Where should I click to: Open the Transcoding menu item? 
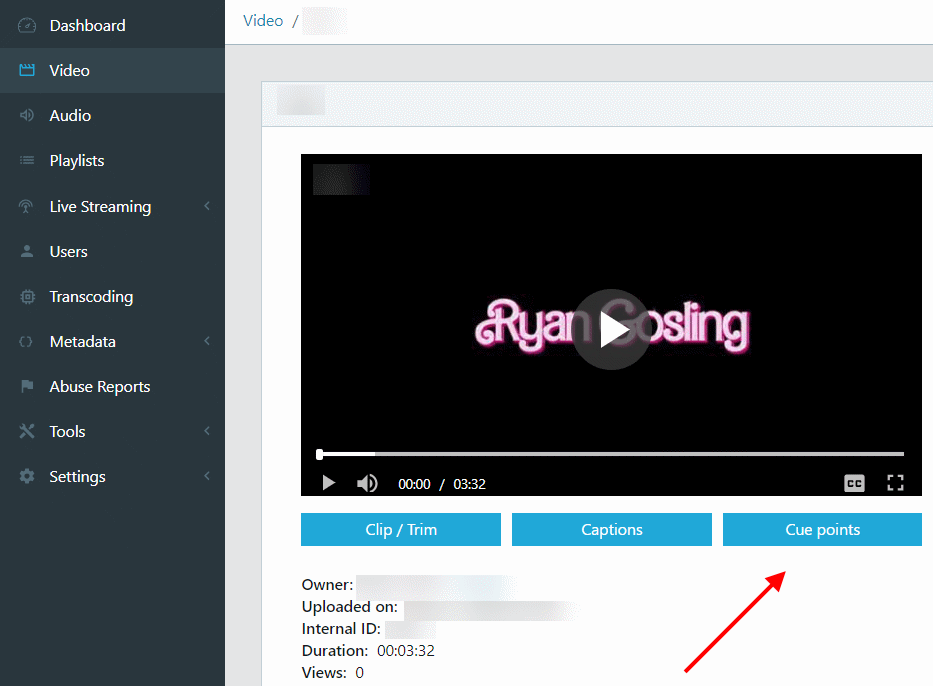(x=112, y=296)
